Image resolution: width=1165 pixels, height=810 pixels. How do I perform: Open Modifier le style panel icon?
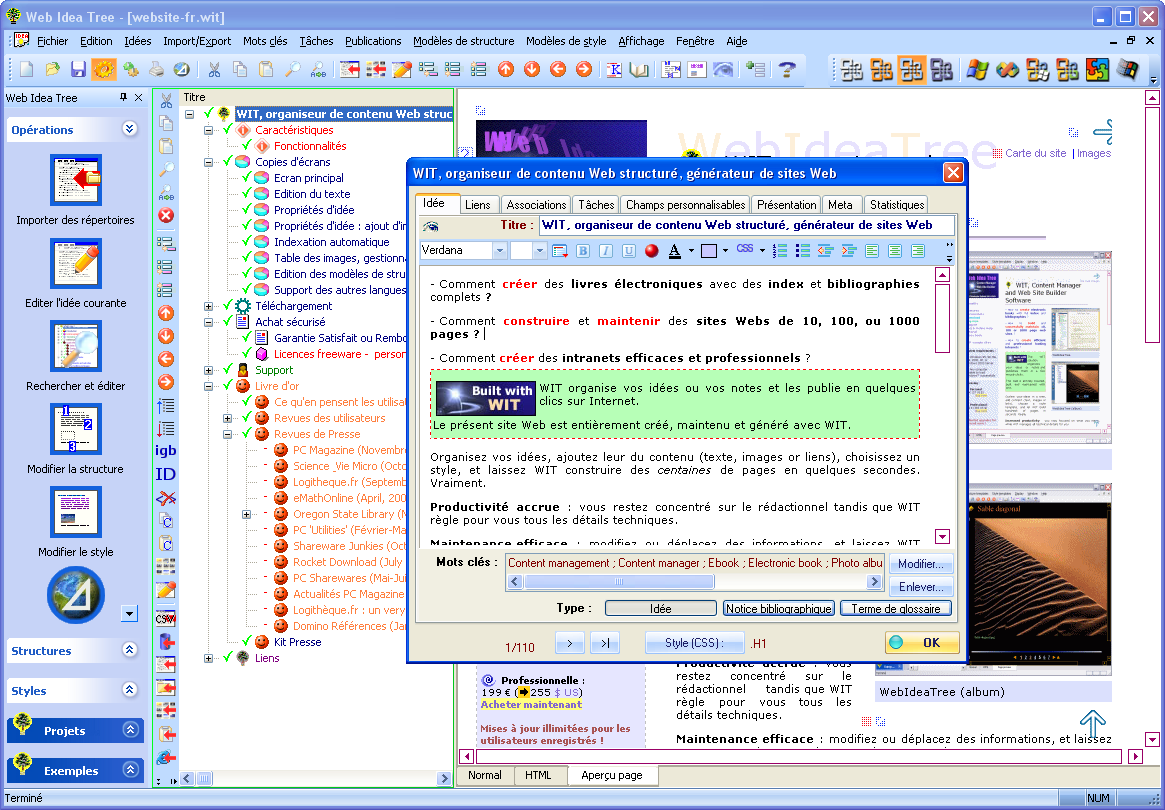[x=74, y=511]
